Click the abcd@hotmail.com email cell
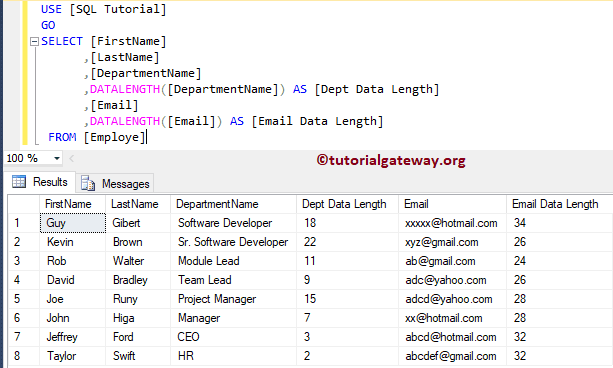The image size is (613, 368). 452,337
